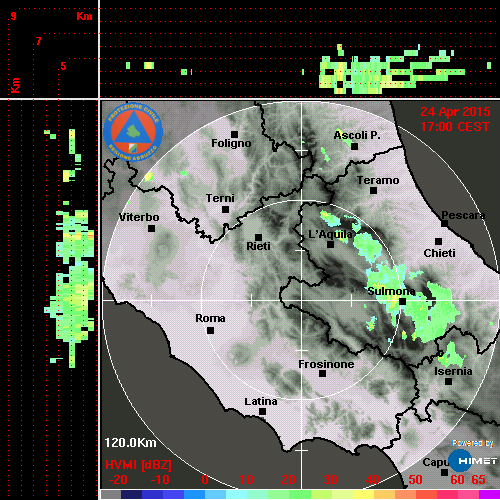Click the 120.0Km range label

coord(130,443)
